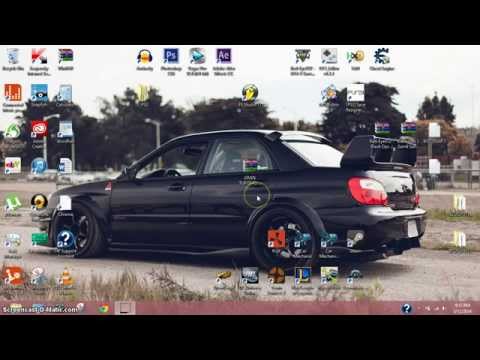Select the Word document desktop icon
Viewport: 480px width, 360px height.
(x=65, y=165)
